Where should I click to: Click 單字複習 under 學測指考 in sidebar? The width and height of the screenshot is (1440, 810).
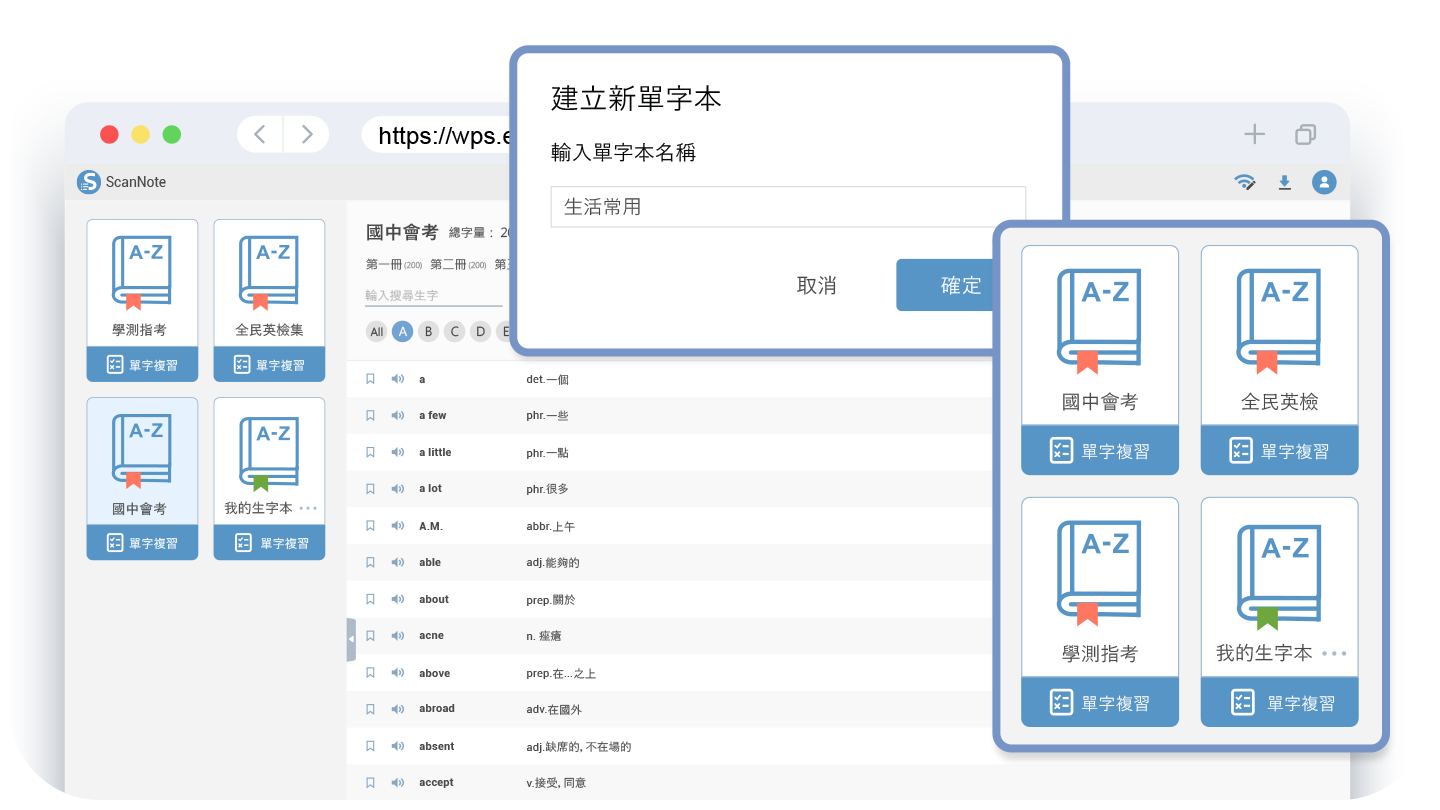142,364
